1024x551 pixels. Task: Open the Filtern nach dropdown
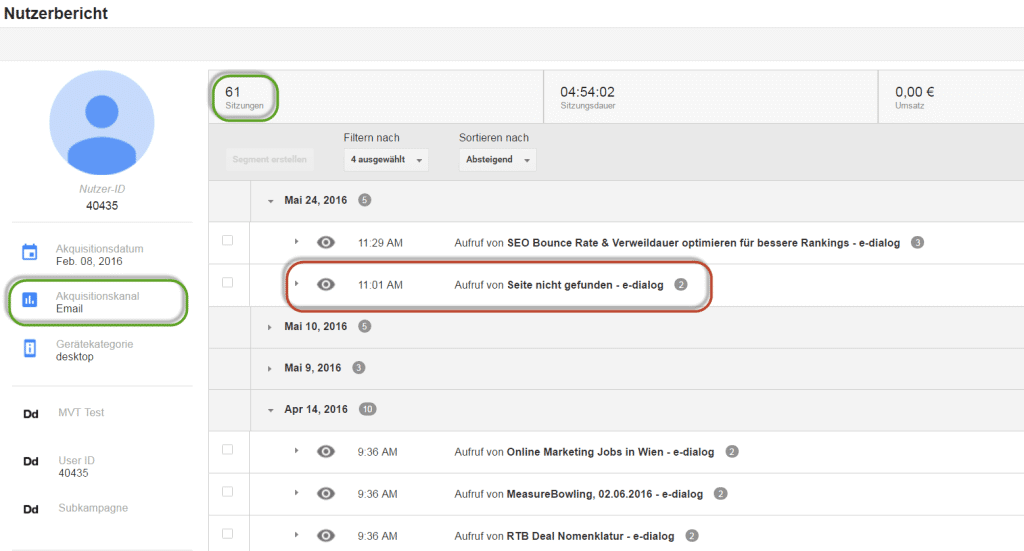[386, 160]
